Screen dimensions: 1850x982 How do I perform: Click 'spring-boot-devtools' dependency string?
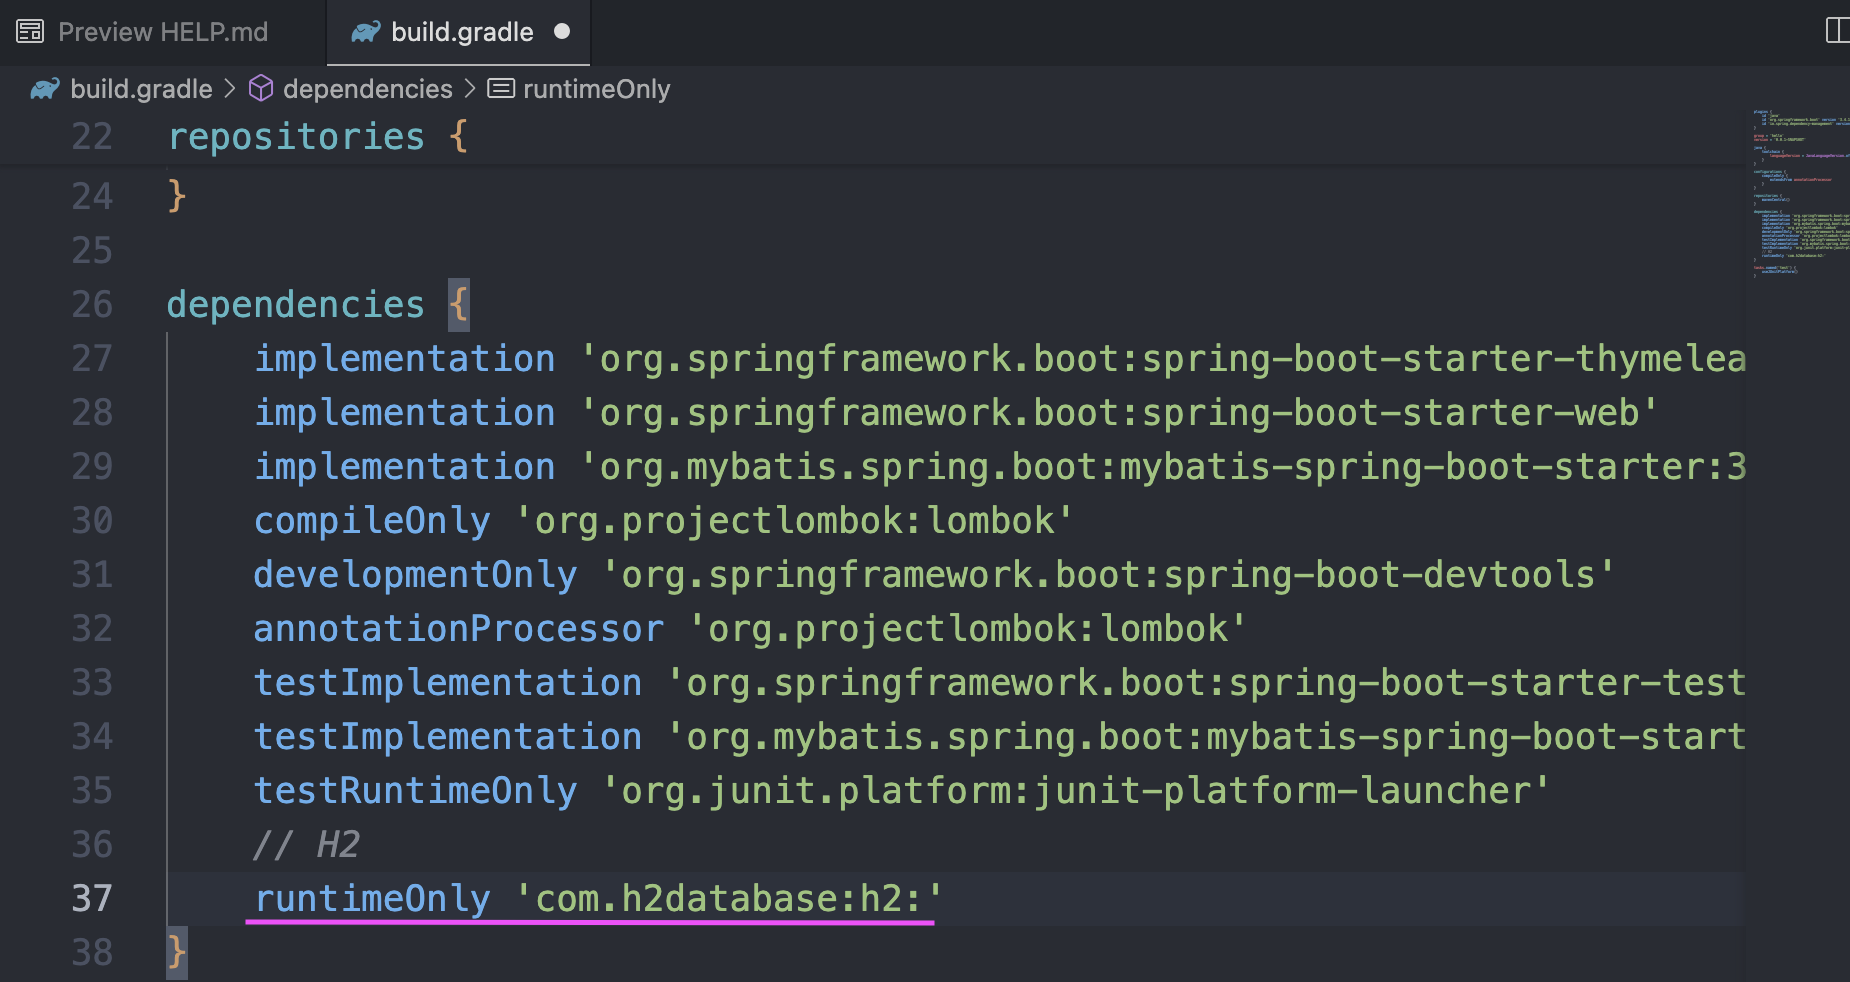[x=1107, y=574]
